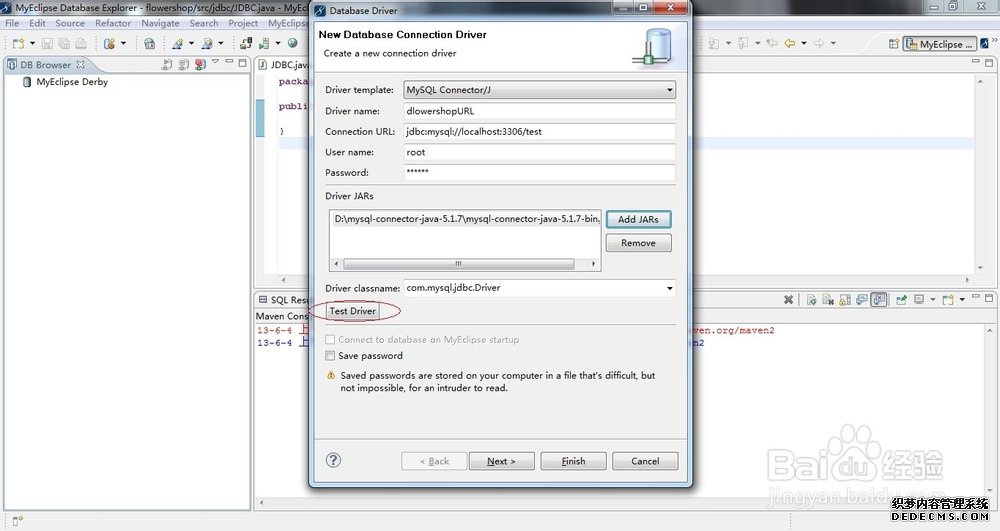The image size is (1000, 531).
Task: Click the New wizard toolbar icon
Action: point(19,44)
